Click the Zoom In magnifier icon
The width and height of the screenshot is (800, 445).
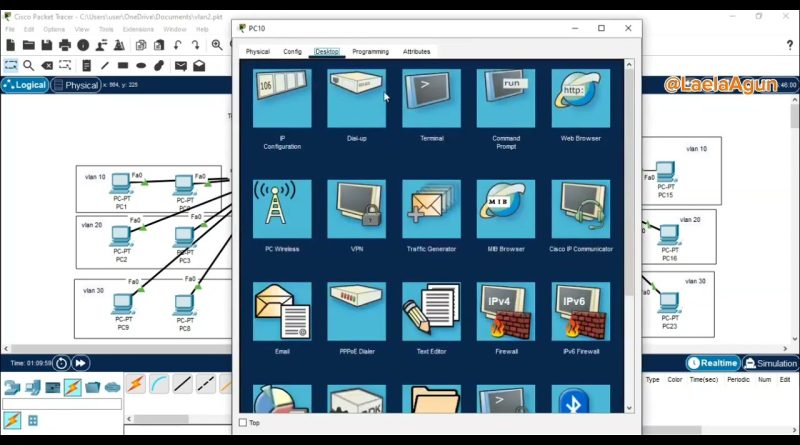(x=217, y=45)
